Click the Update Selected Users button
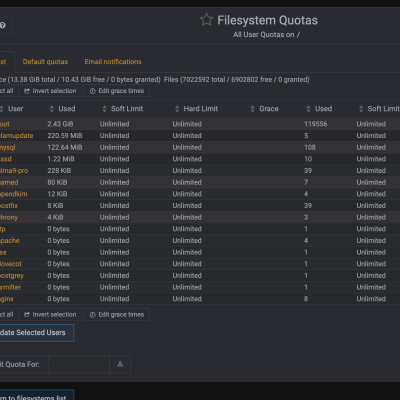Image resolution: width=400 pixels, height=400 pixels. [36, 333]
